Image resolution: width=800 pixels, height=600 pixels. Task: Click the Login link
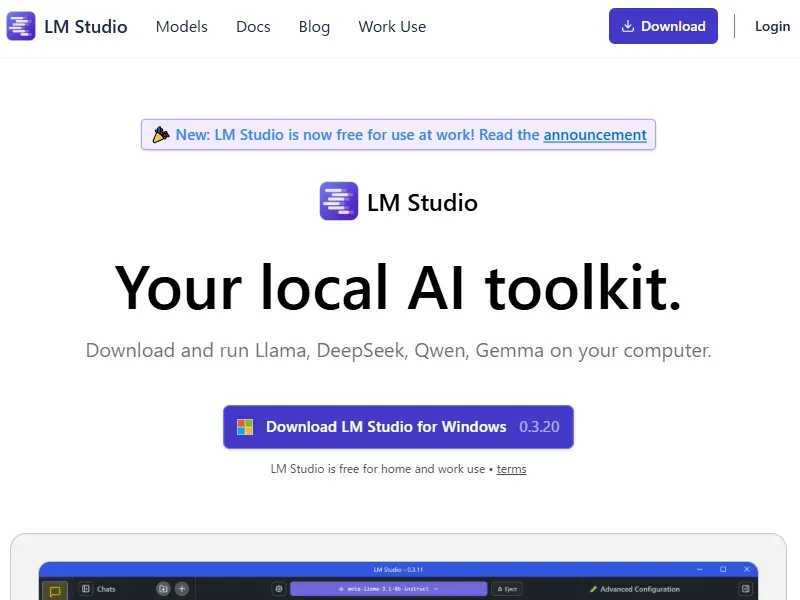[772, 26]
